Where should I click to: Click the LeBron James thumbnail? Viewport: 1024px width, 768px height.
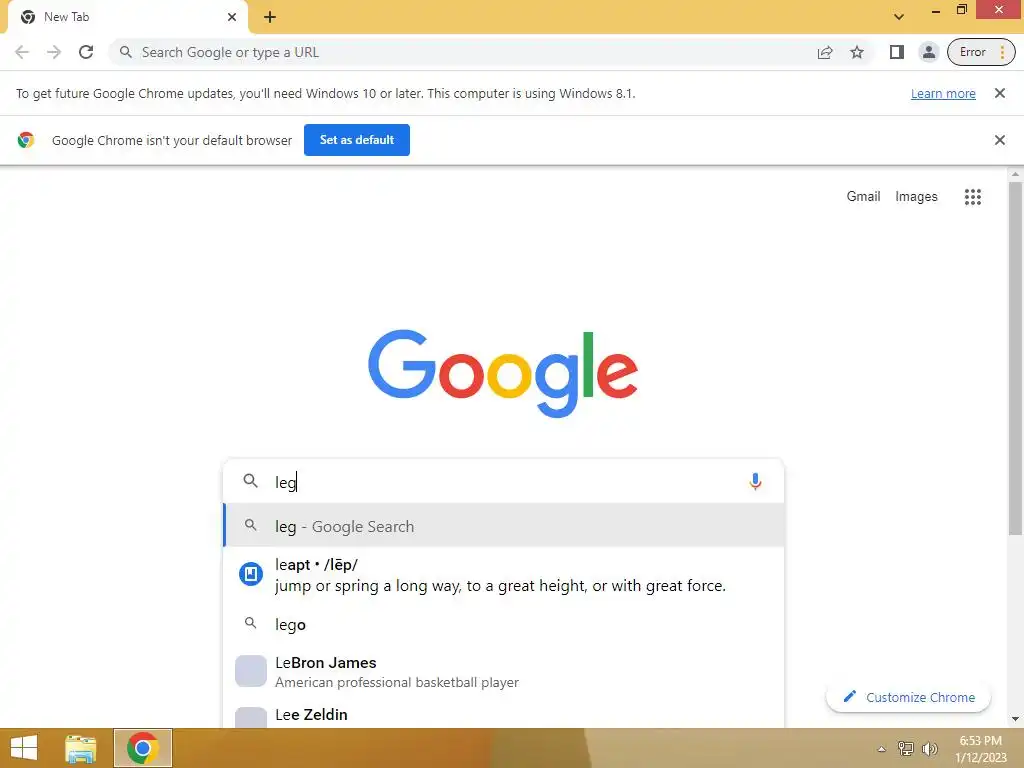click(251, 671)
